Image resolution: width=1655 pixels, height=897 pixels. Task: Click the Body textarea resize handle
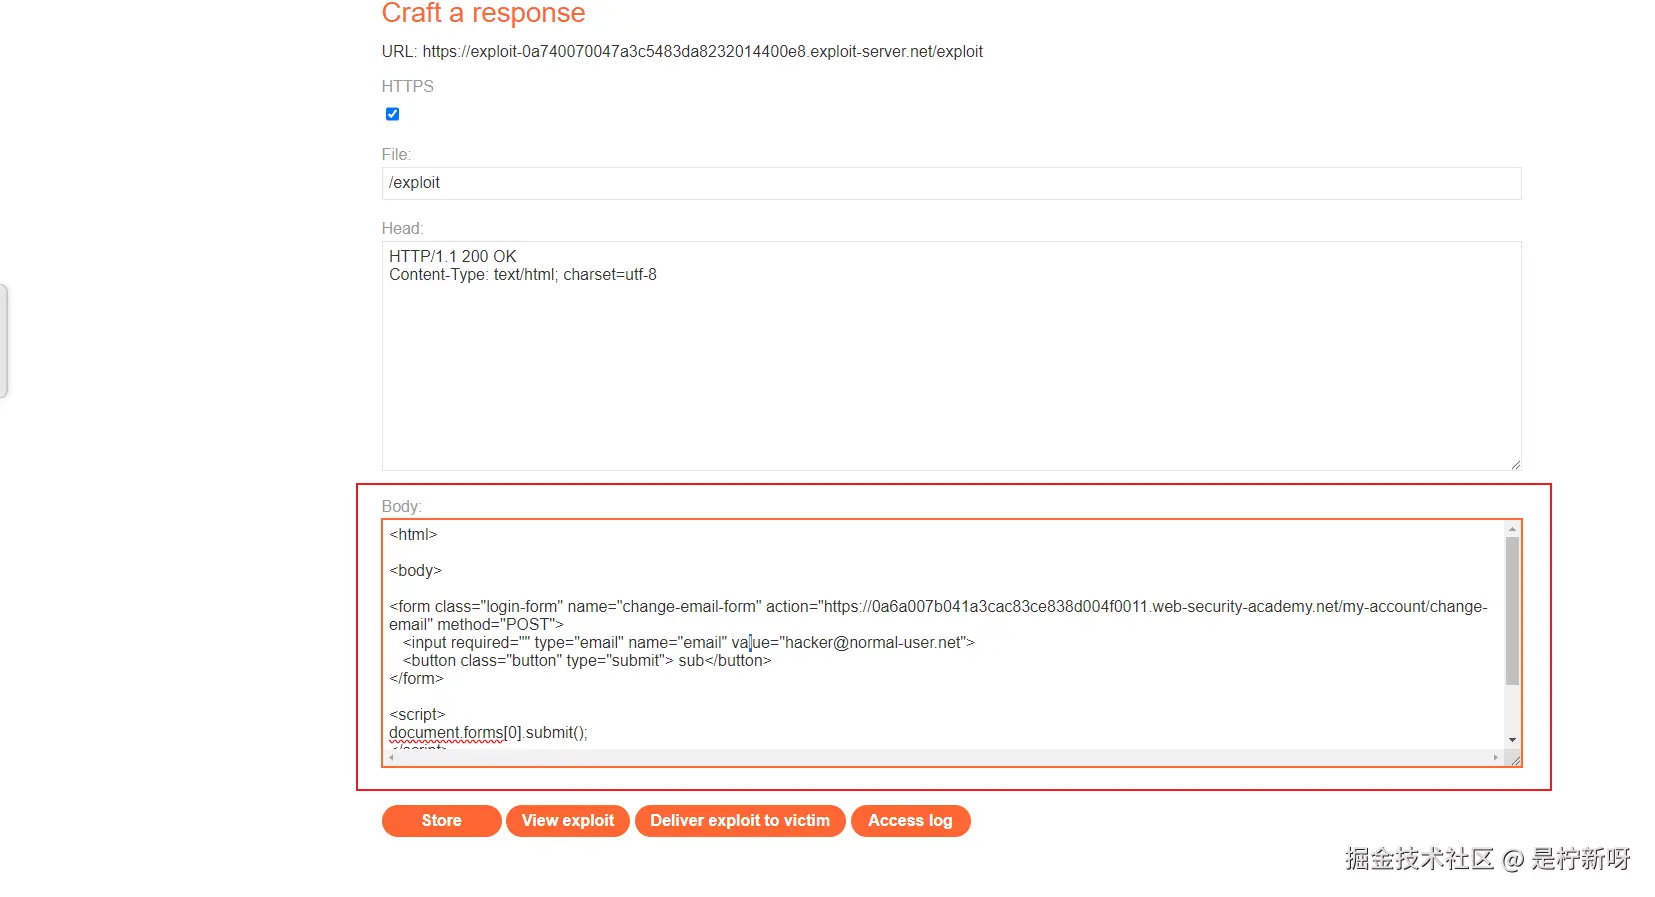pos(1515,760)
